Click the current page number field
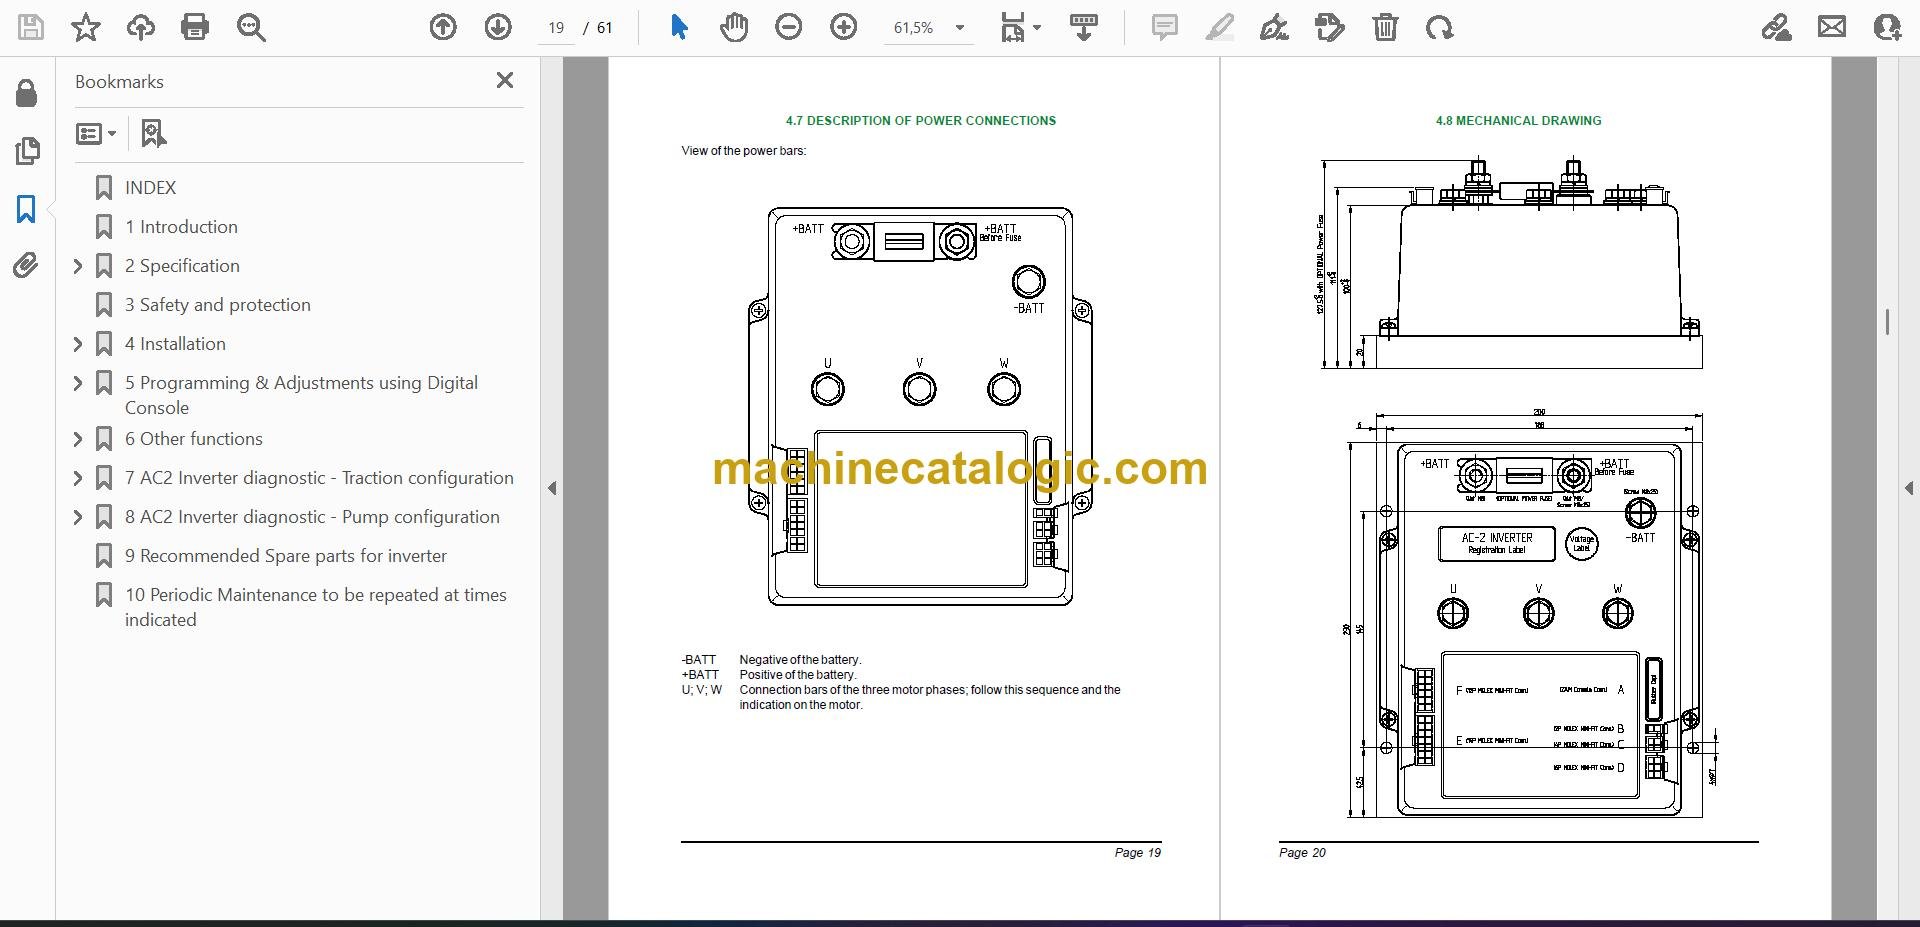Image resolution: width=1920 pixels, height=927 pixels. click(x=556, y=28)
